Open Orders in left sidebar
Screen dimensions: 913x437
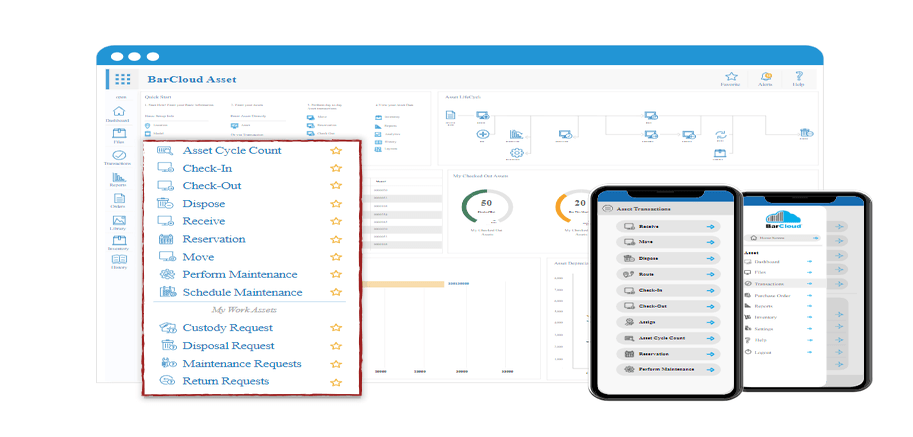[x=119, y=201]
